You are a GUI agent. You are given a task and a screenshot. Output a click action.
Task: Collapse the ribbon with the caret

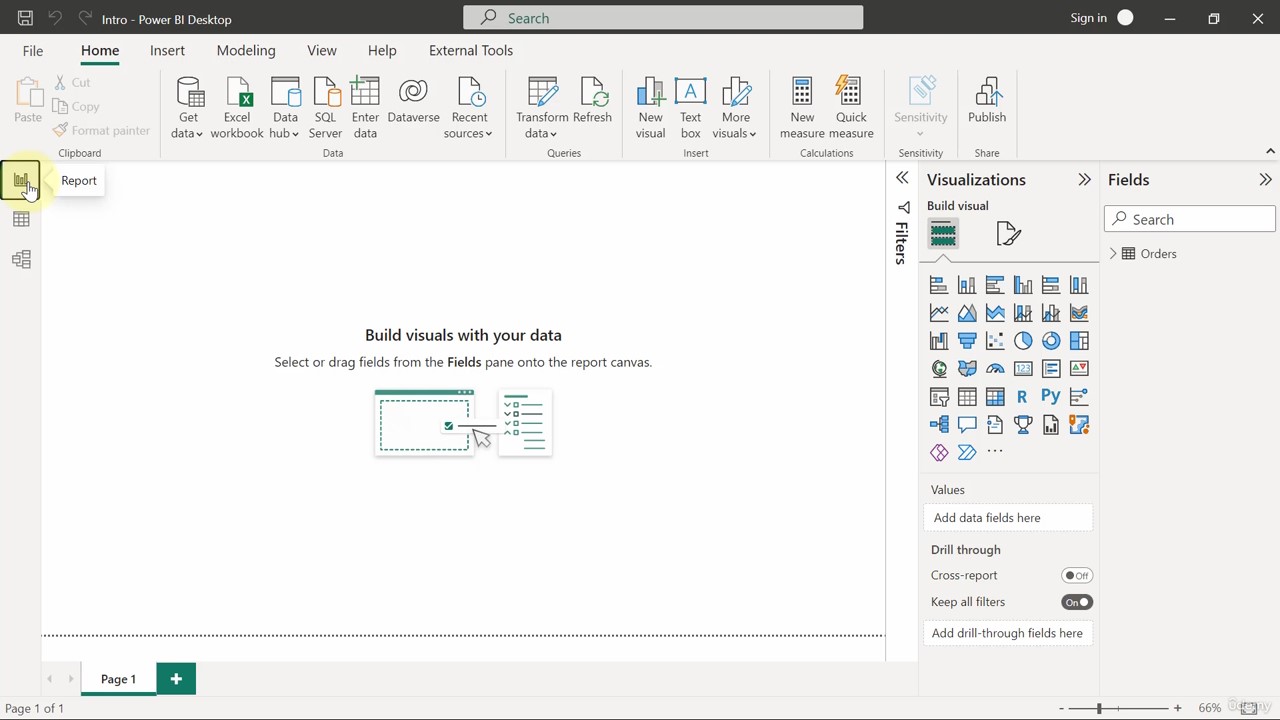(1270, 151)
